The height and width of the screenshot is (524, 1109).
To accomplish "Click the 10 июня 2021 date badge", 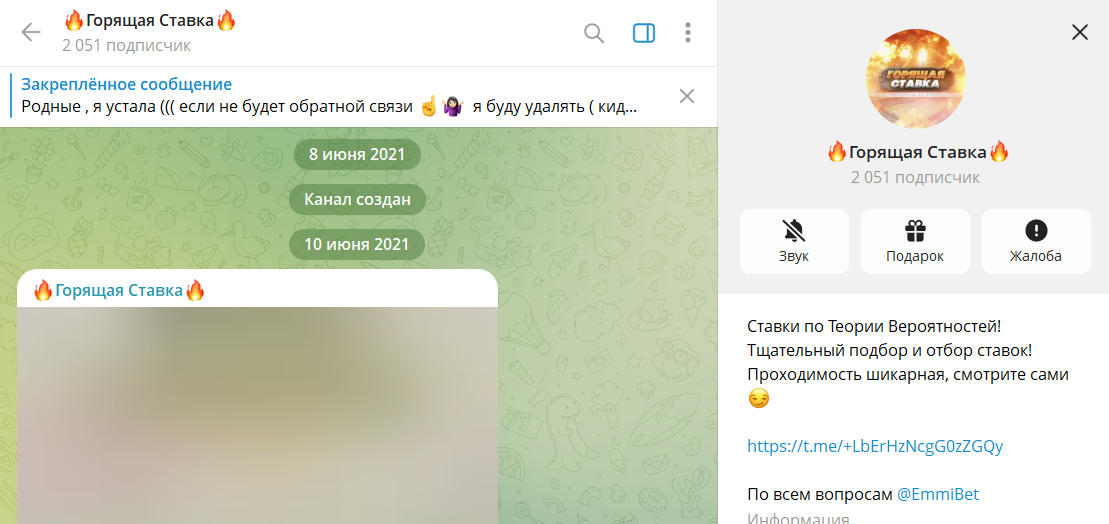I will 358,243.
